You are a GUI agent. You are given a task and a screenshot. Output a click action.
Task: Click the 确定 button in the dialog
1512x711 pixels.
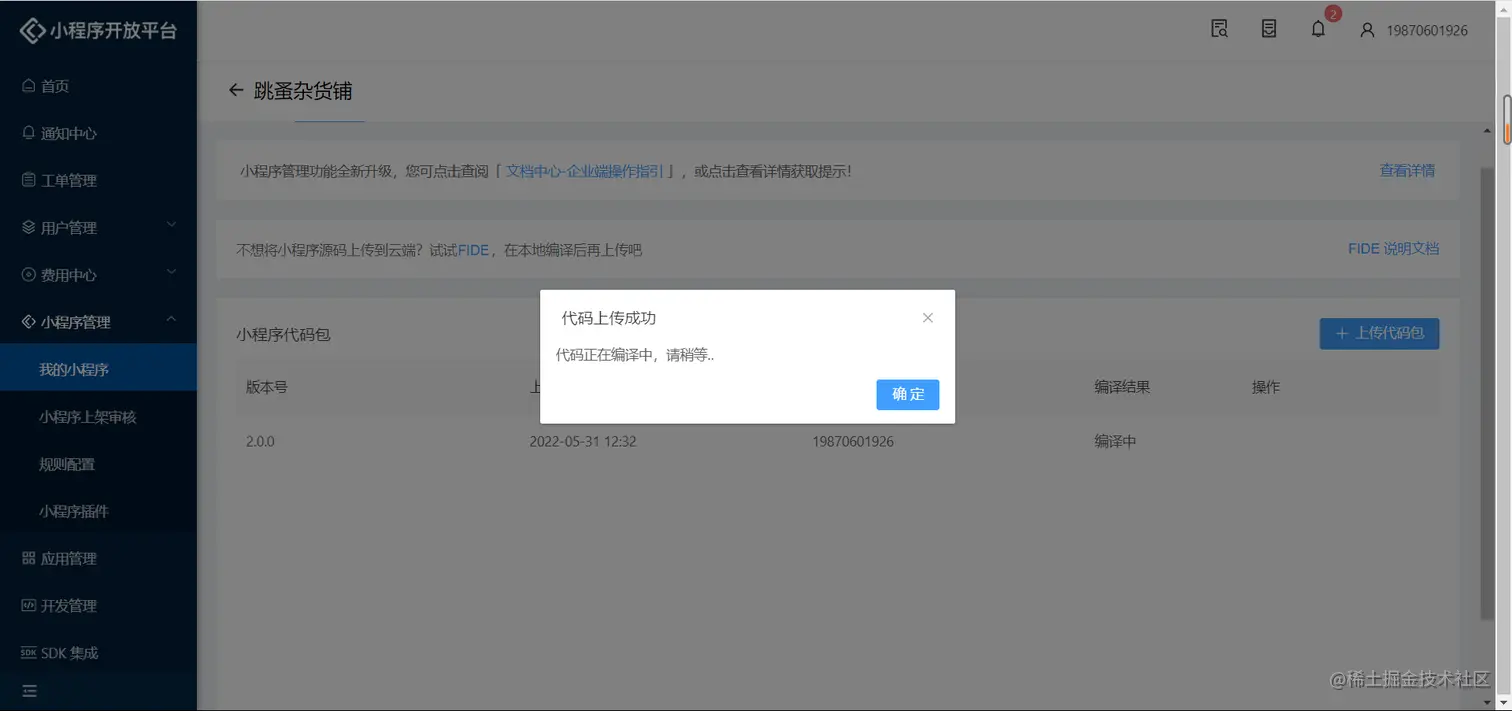click(908, 394)
